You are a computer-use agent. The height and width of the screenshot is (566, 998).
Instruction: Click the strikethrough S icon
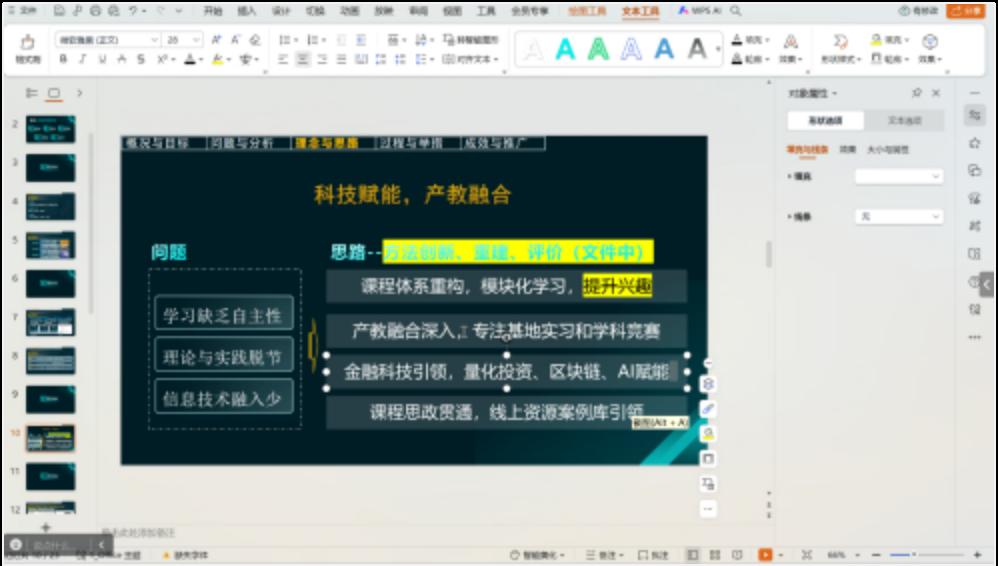click(139, 60)
